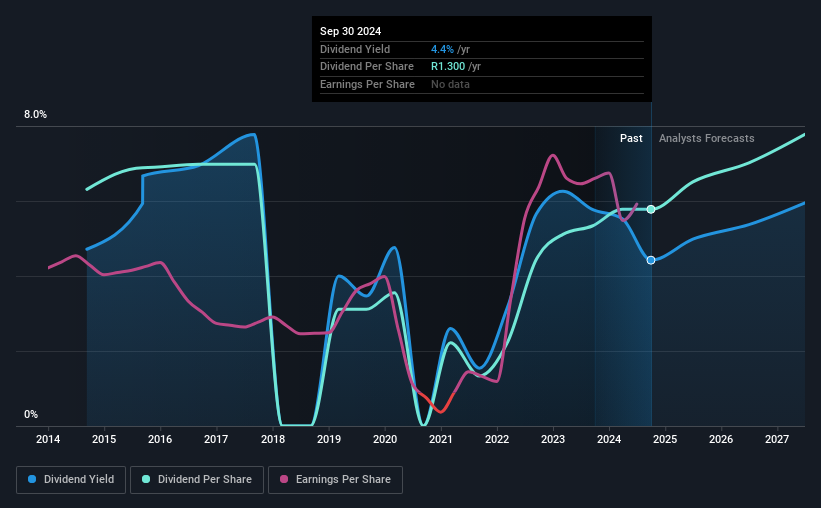Click the 2025 x-axis label
This screenshot has width=821, height=508.
coord(665,439)
